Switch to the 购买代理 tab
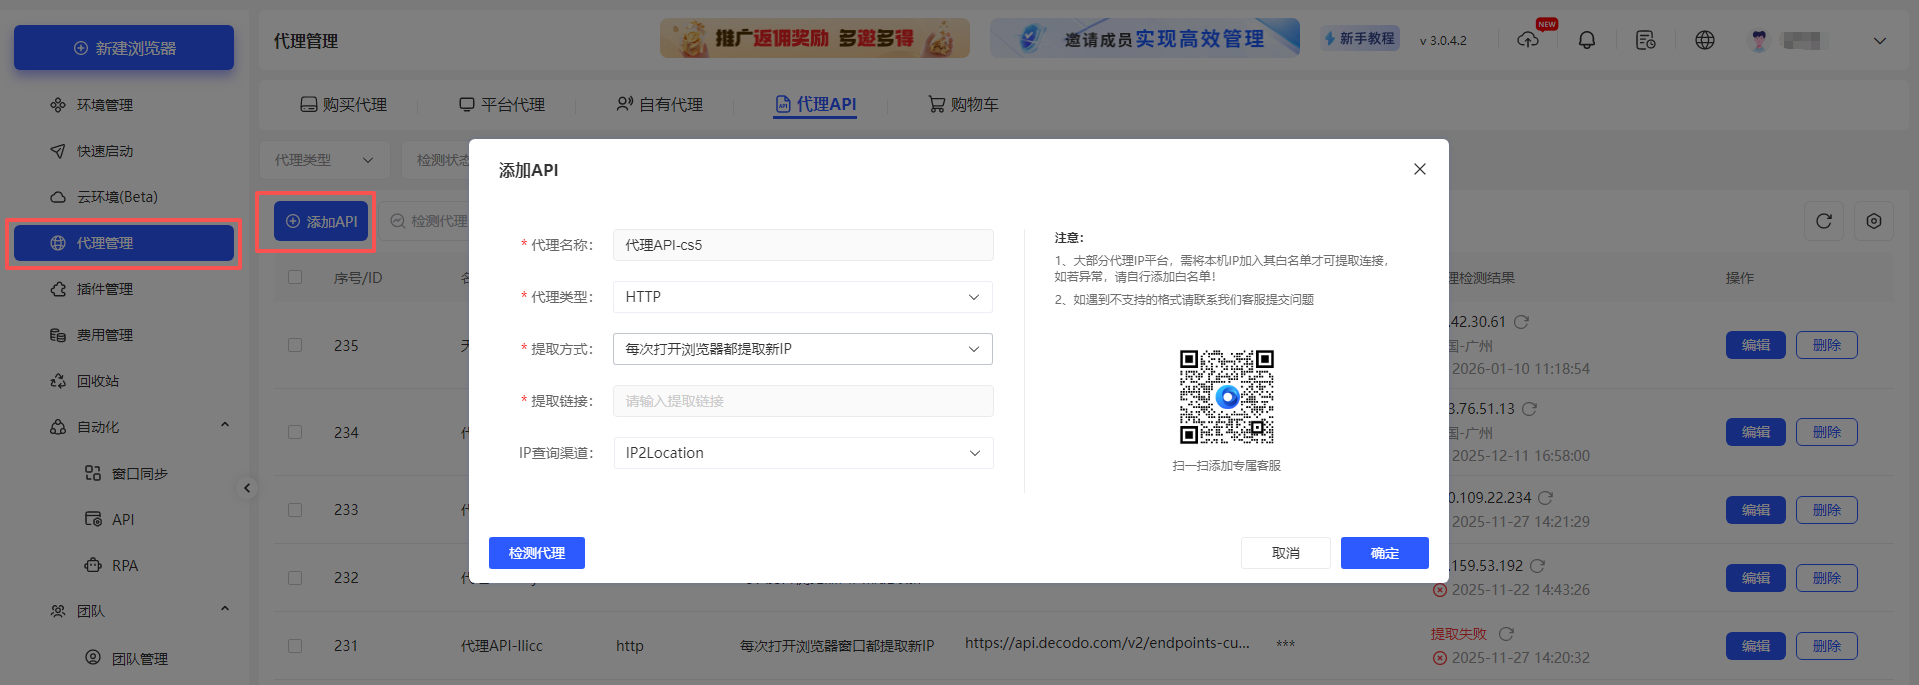1919x685 pixels. click(344, 104)
